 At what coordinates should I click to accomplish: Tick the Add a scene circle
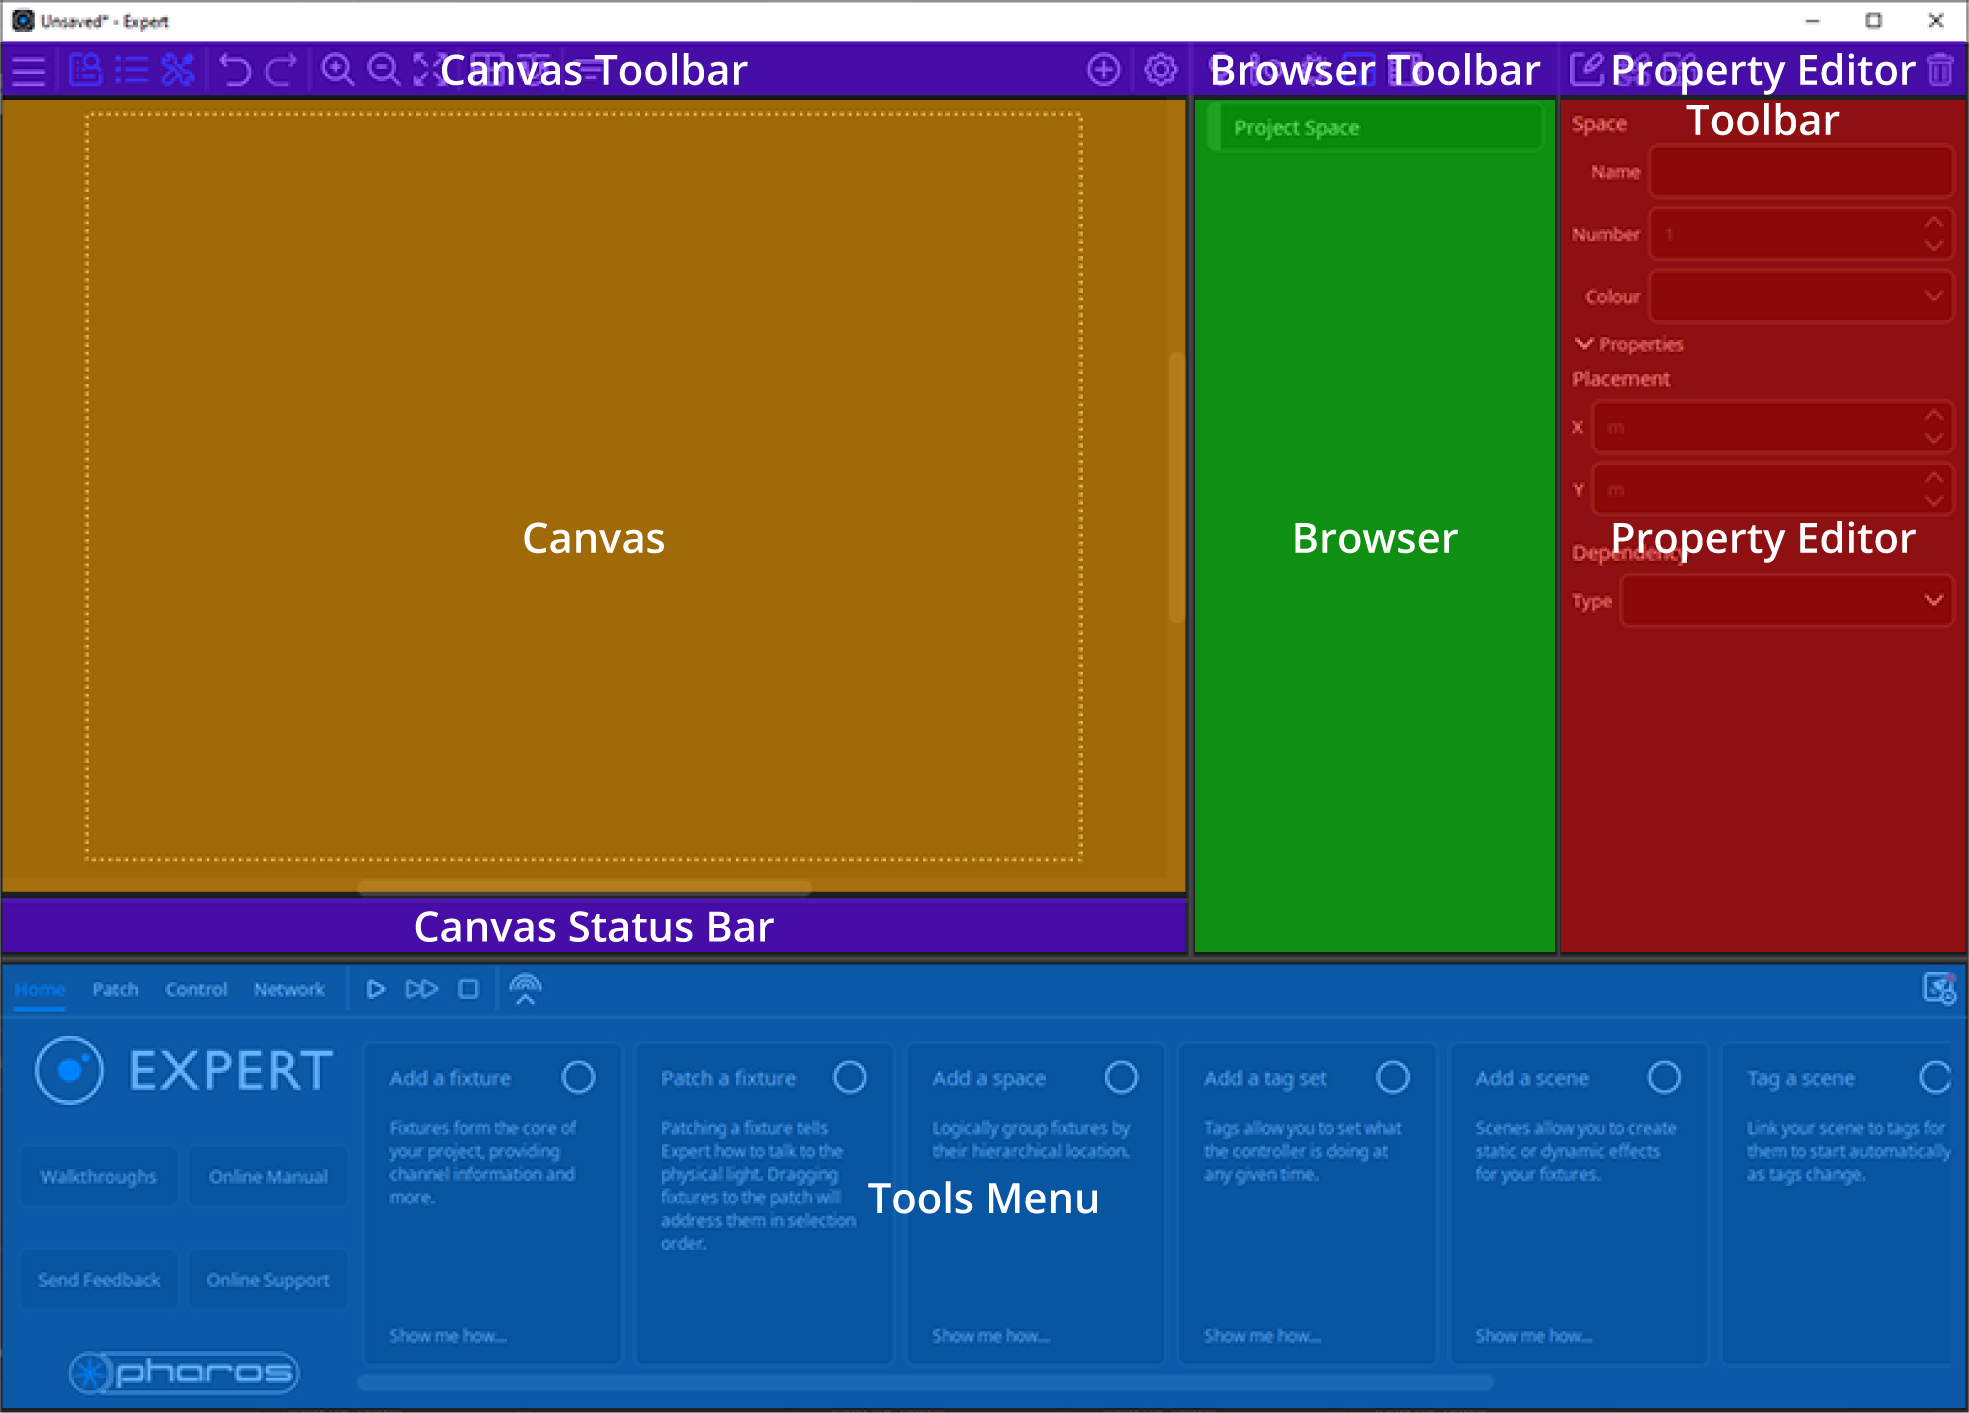1665,1078
